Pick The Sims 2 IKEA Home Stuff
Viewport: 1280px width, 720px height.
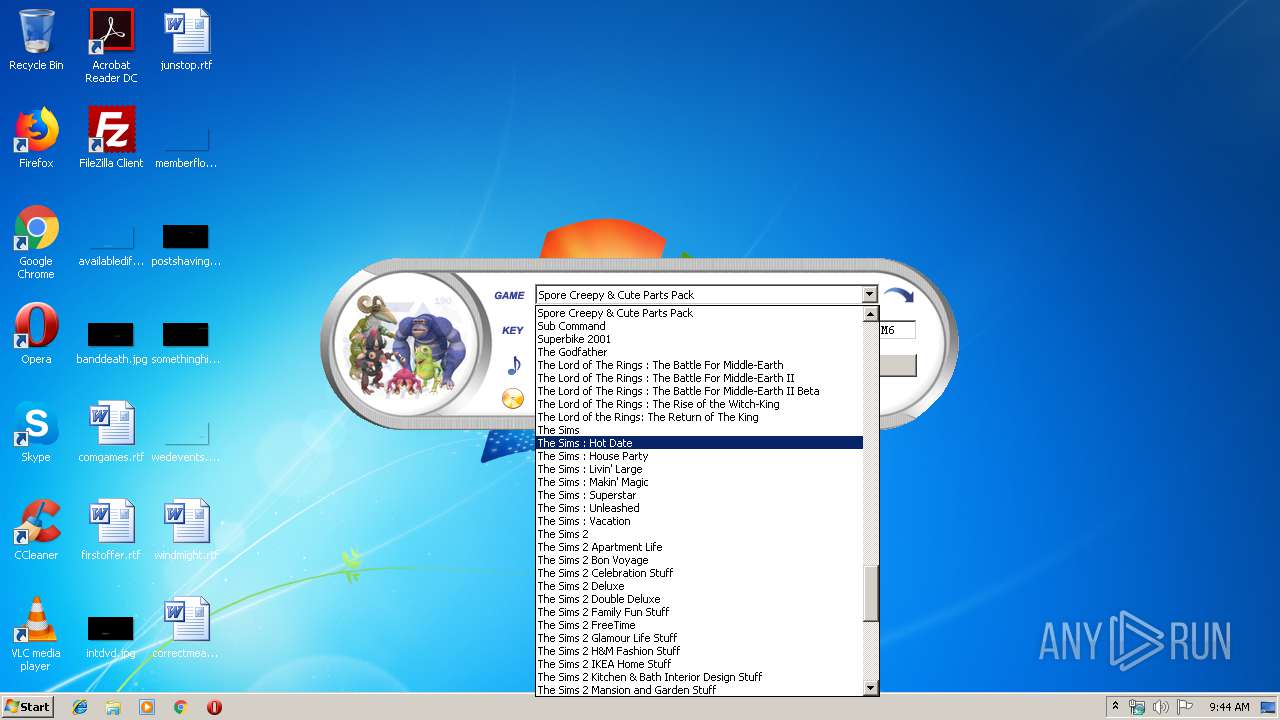point(699,664)
